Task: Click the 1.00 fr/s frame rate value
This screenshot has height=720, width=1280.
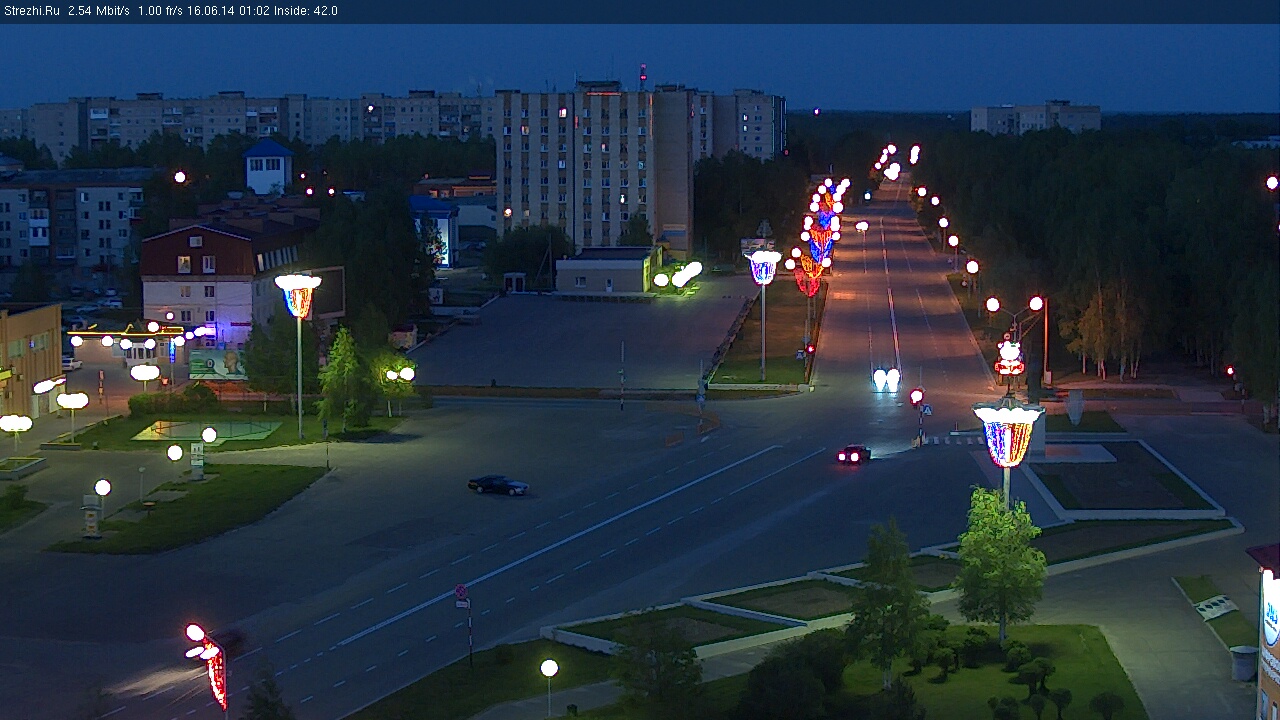Action: (160, 11)
